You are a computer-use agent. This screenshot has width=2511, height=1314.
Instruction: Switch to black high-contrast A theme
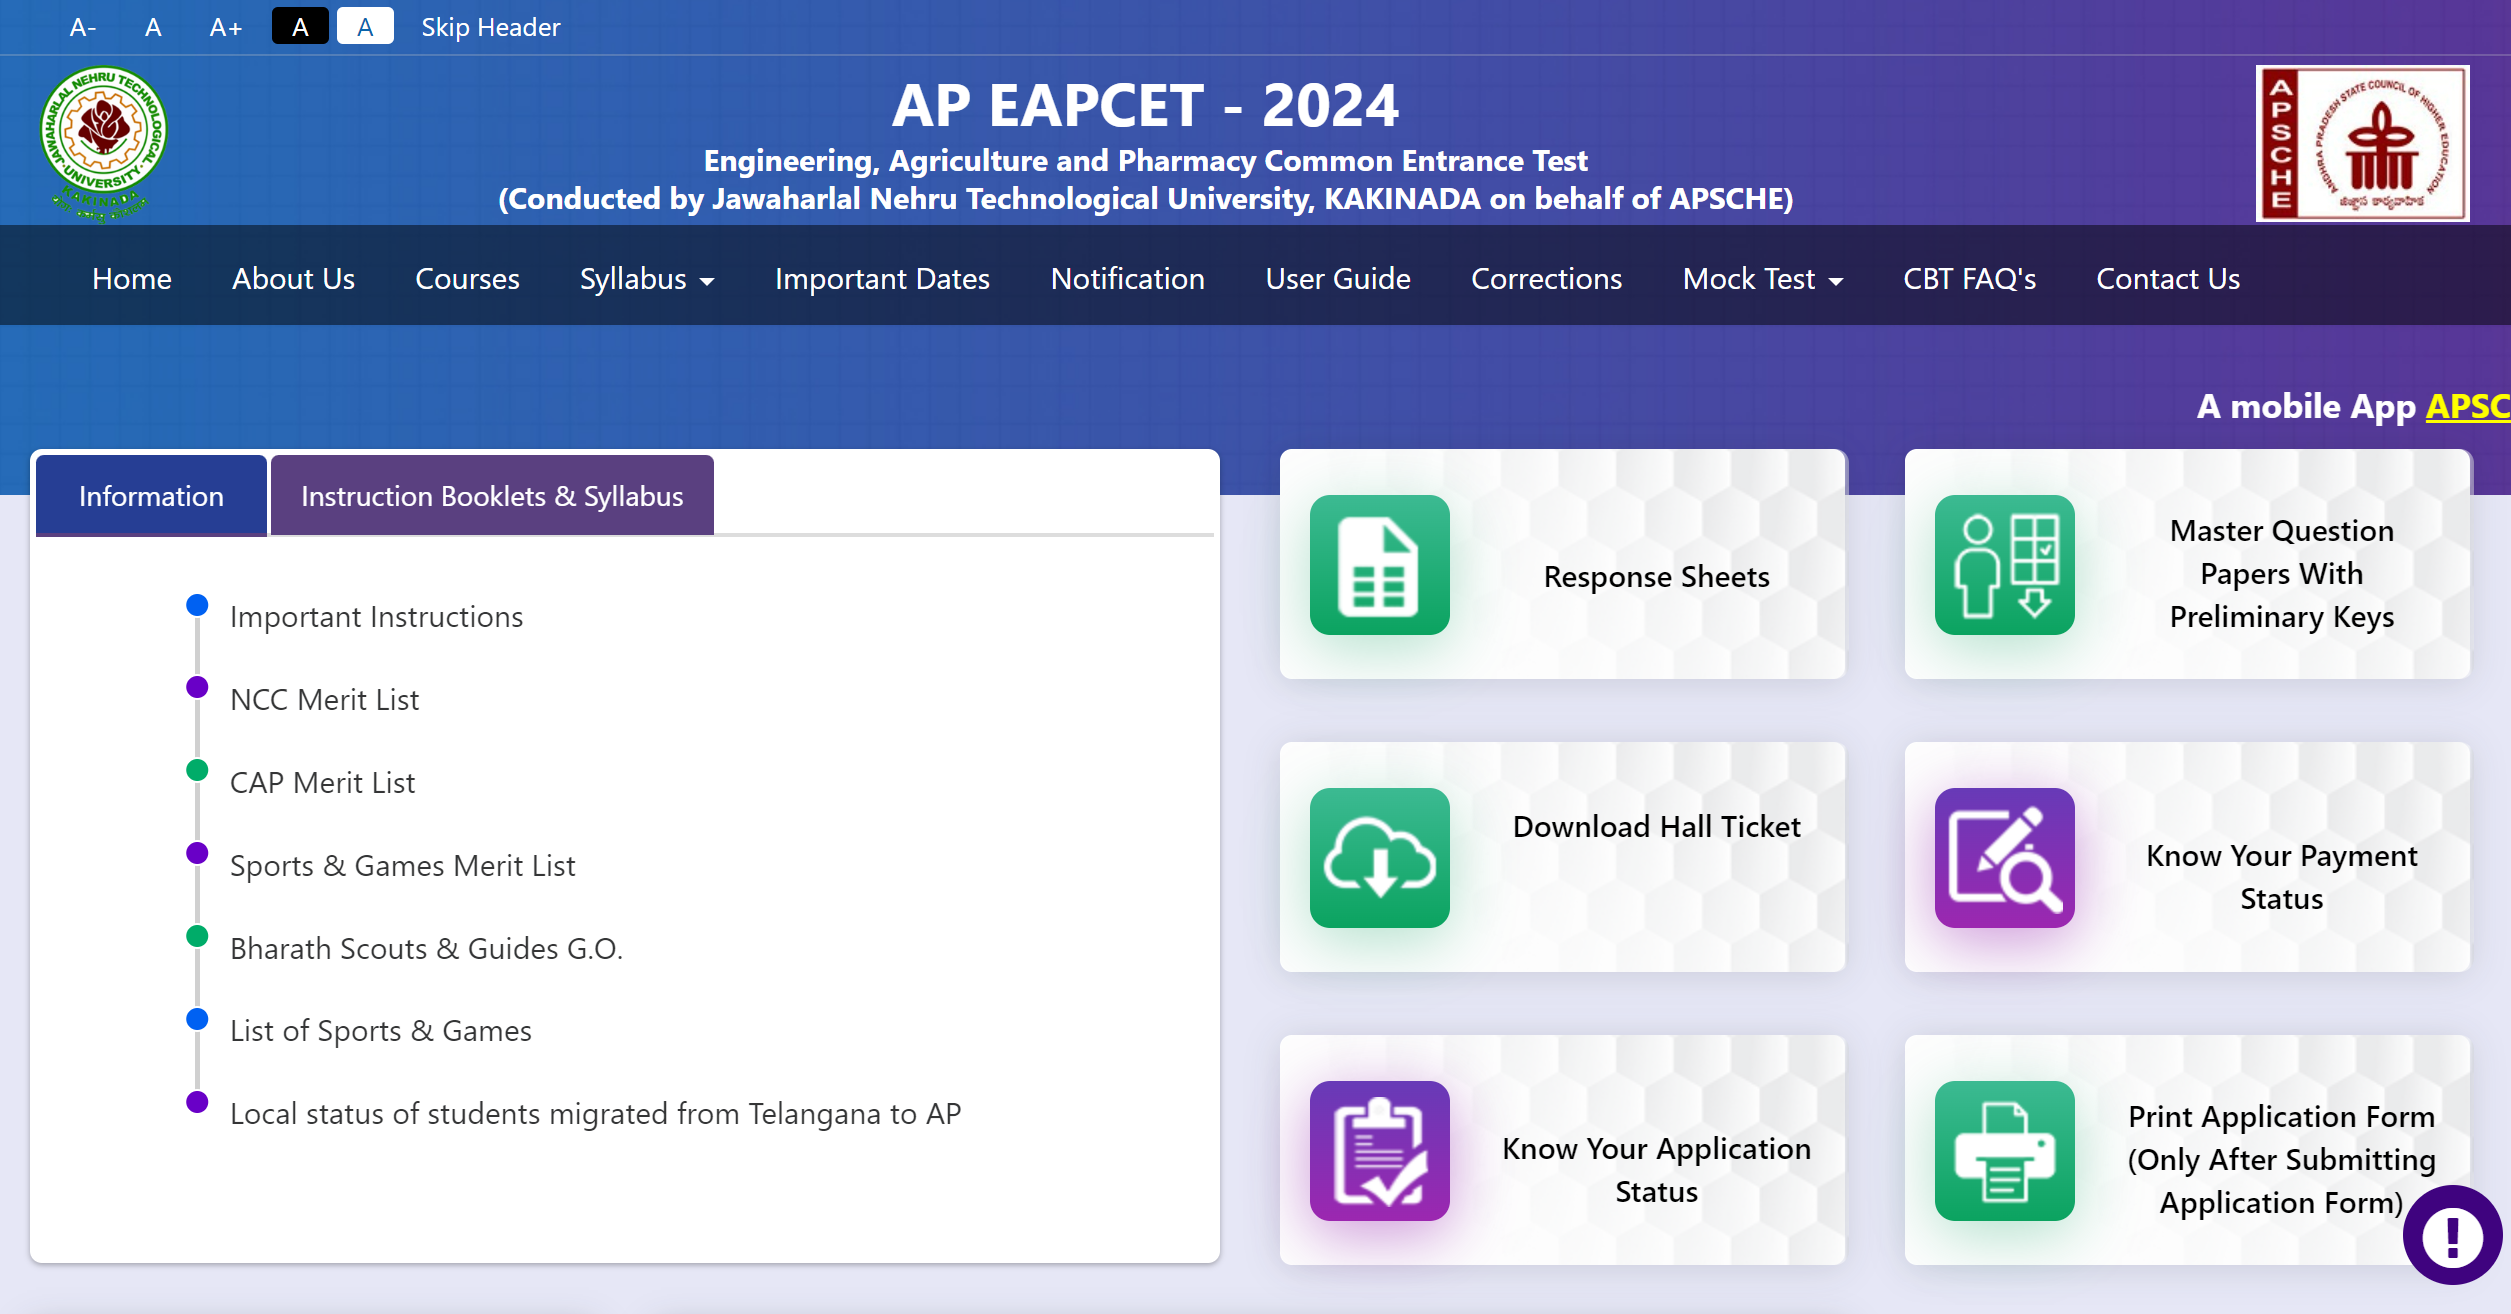tap(300, 27)
